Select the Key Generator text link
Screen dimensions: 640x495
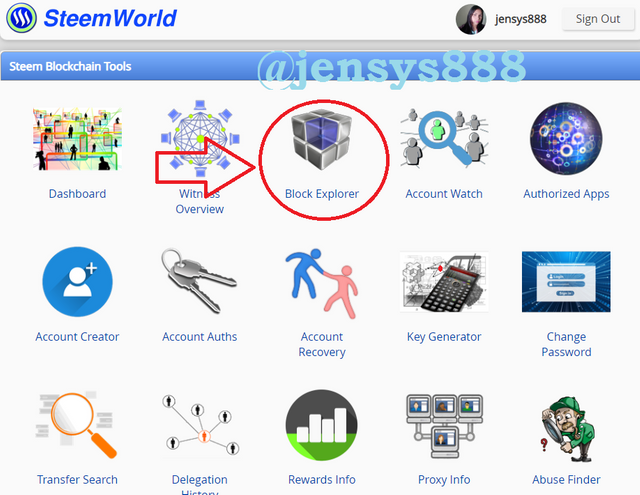(x=444, y=337)
